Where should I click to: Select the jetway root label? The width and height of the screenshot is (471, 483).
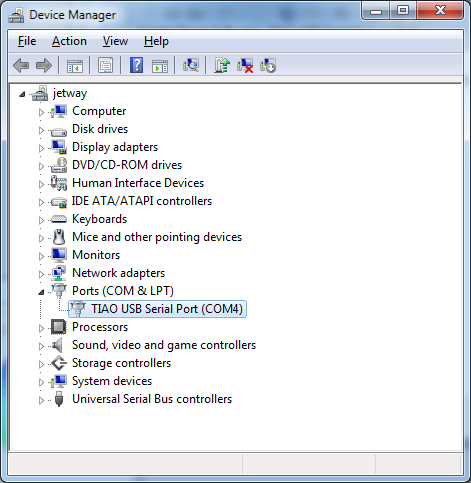coord(70,93)
